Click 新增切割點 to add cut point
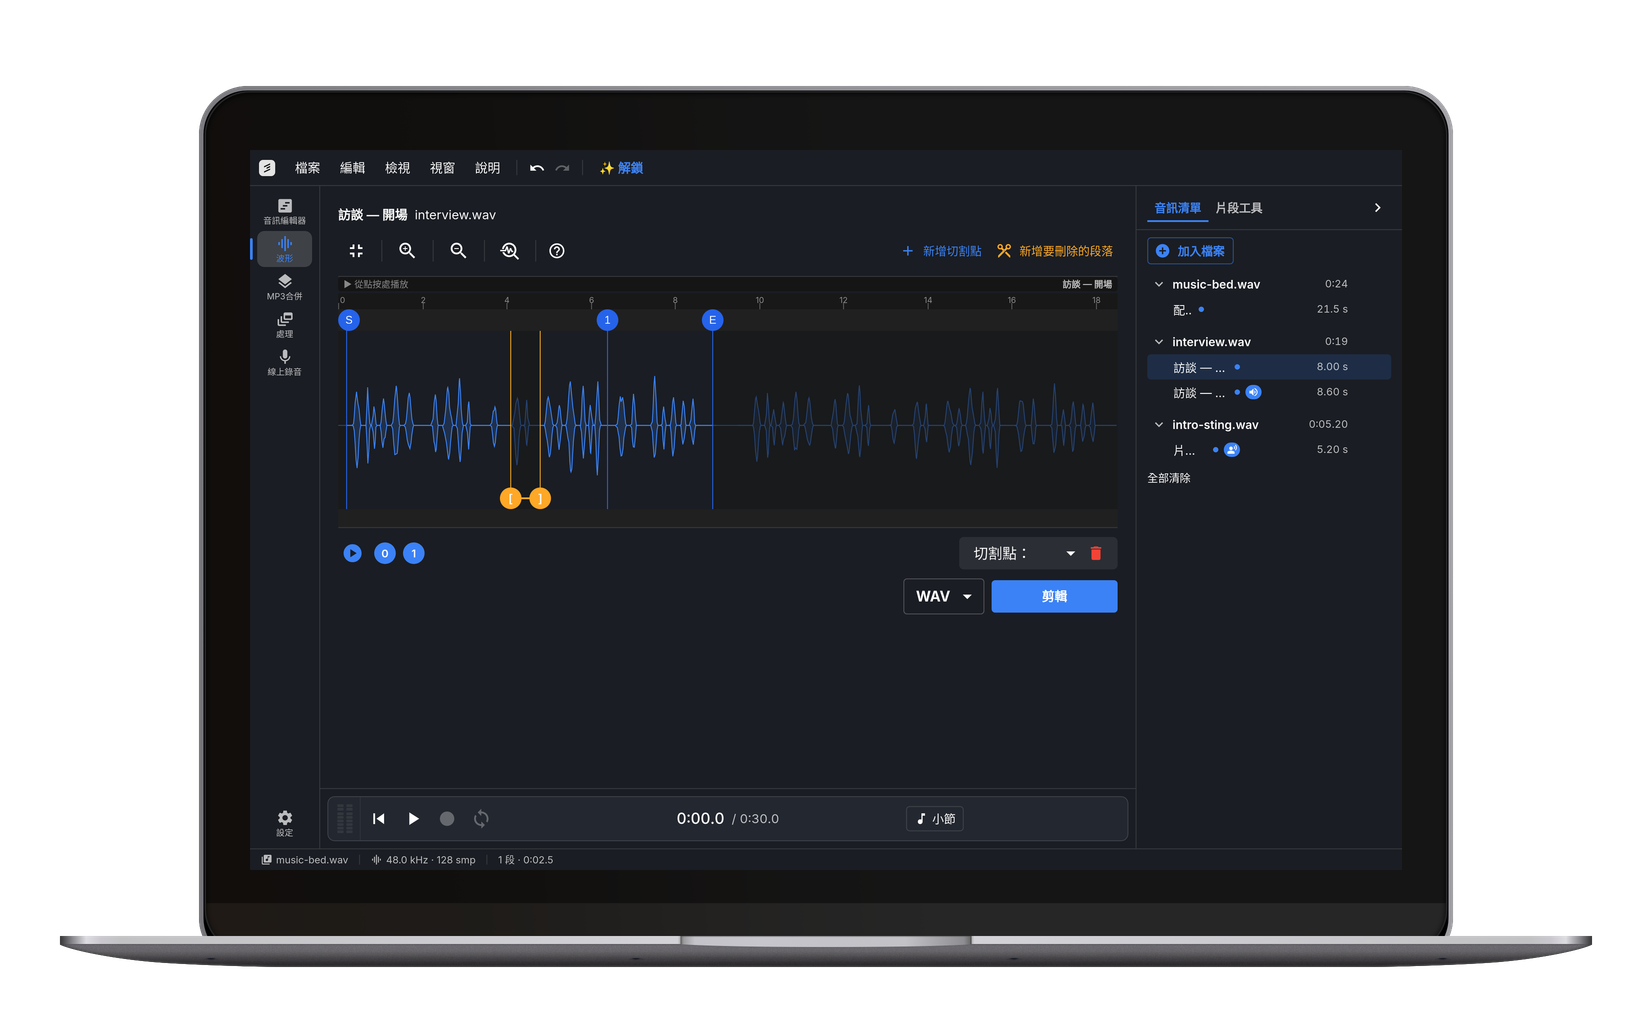 tap(942, 251)
